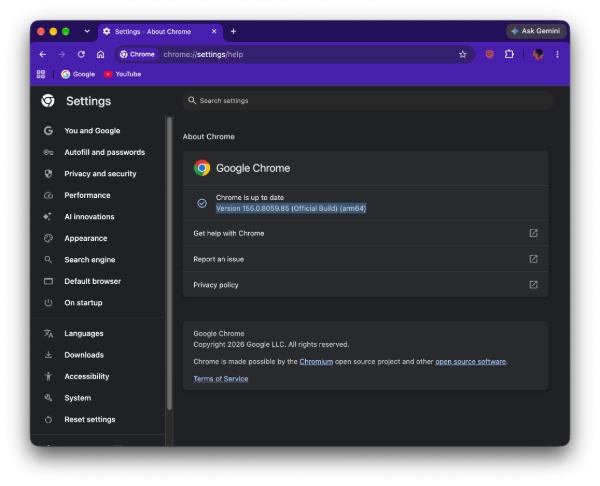Select the Settings - About Chrome tab
The image size is (600, 486).
pyautogui.click(x=160, y=32)
